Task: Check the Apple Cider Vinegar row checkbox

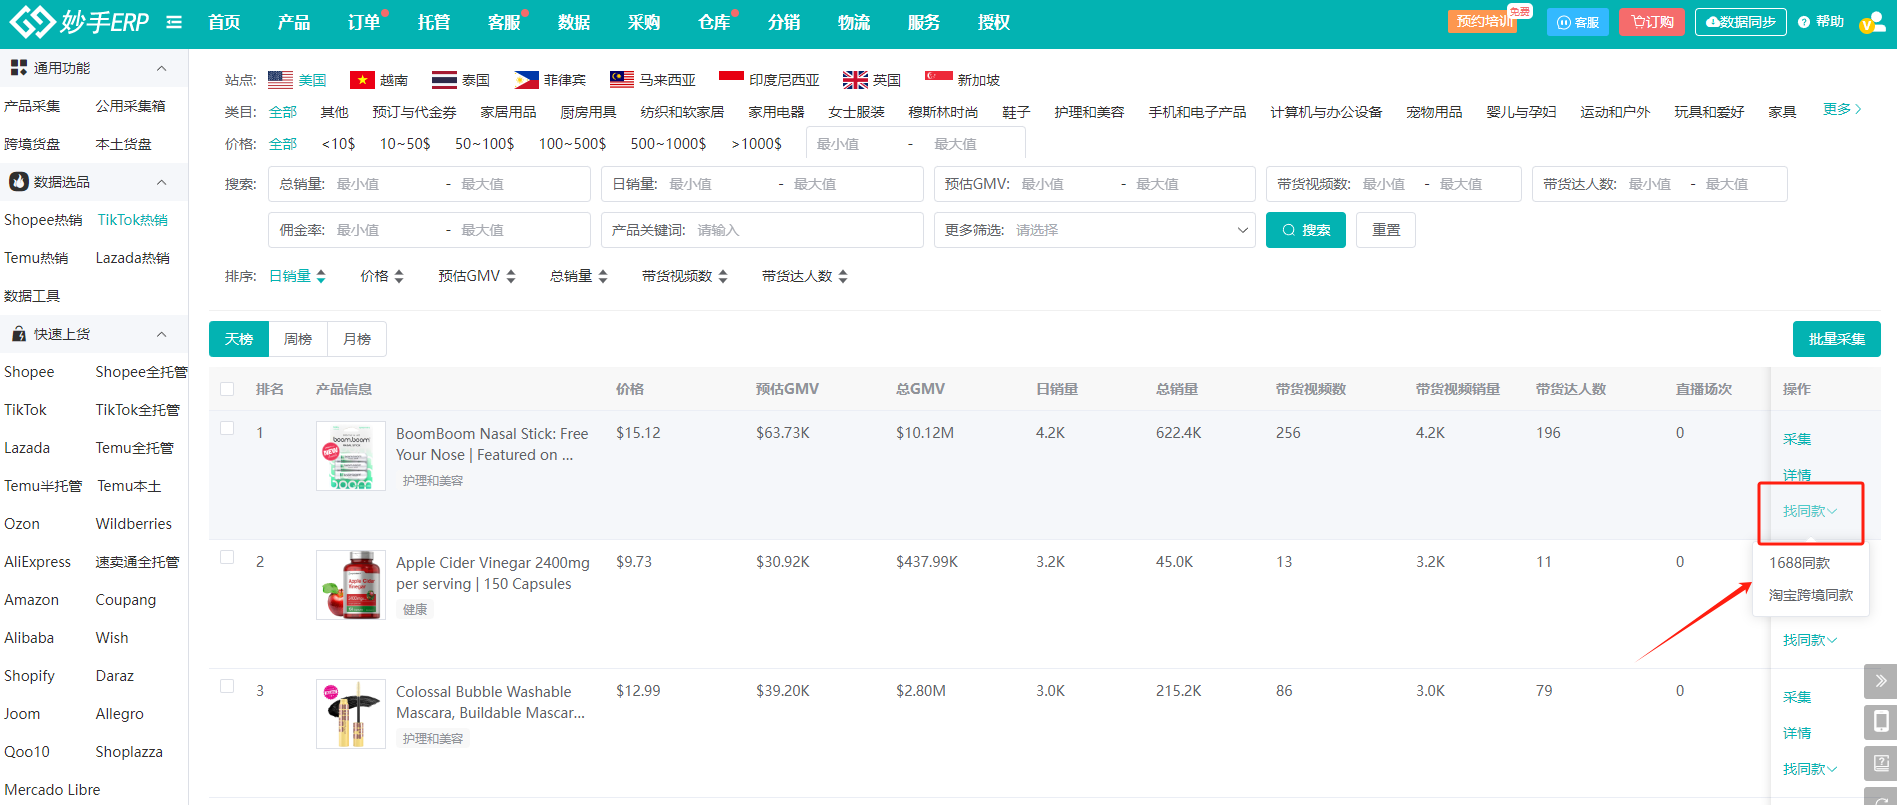Action: pos(227,557)
